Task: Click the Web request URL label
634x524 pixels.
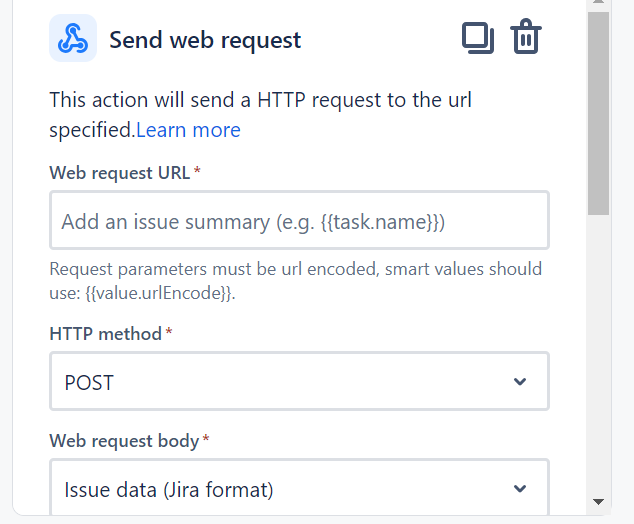Action: [x=120, y=173]
